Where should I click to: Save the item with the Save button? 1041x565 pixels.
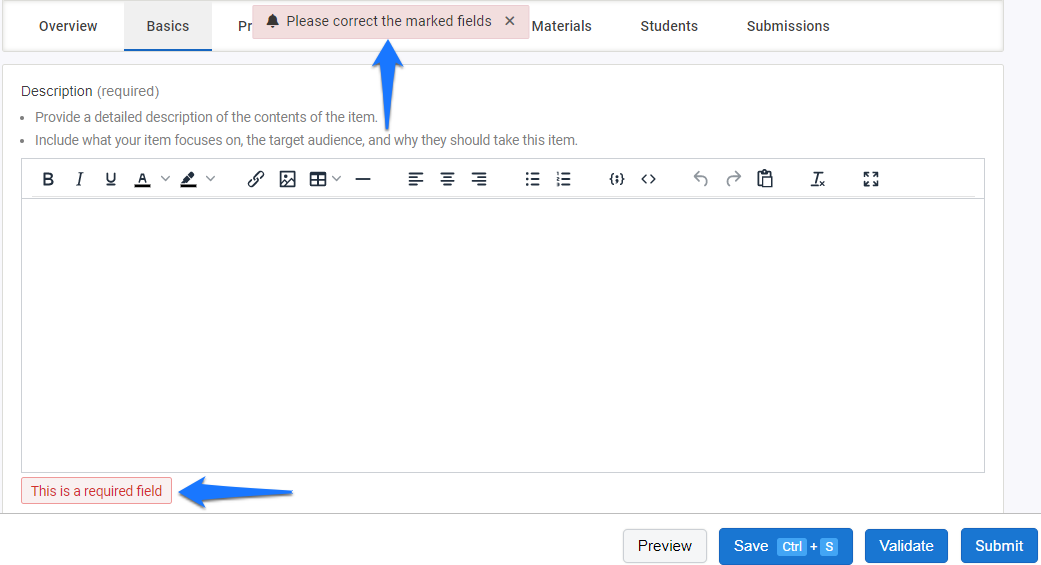tap(785, 546)
